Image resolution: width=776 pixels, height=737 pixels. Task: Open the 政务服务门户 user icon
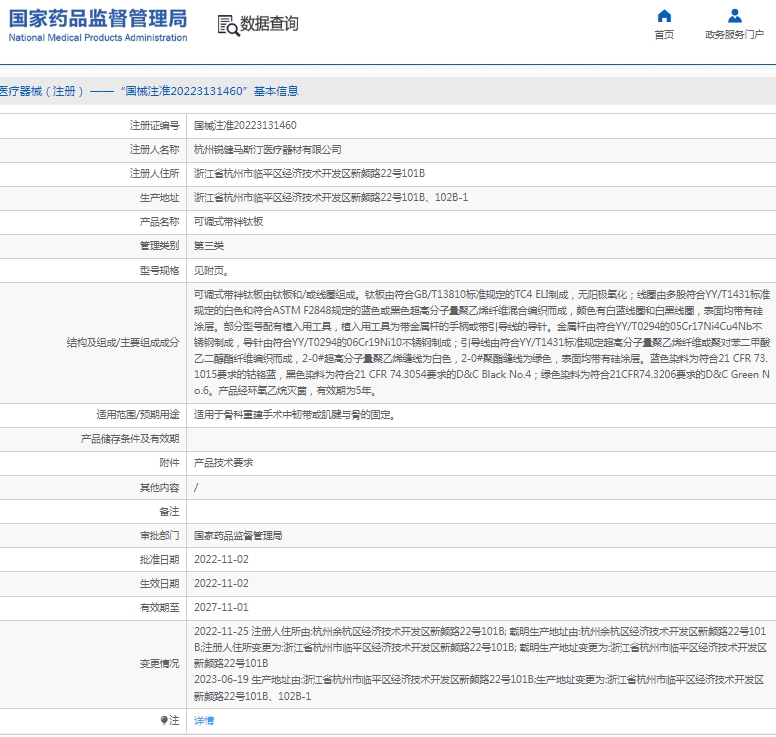(x=734, y=16)
